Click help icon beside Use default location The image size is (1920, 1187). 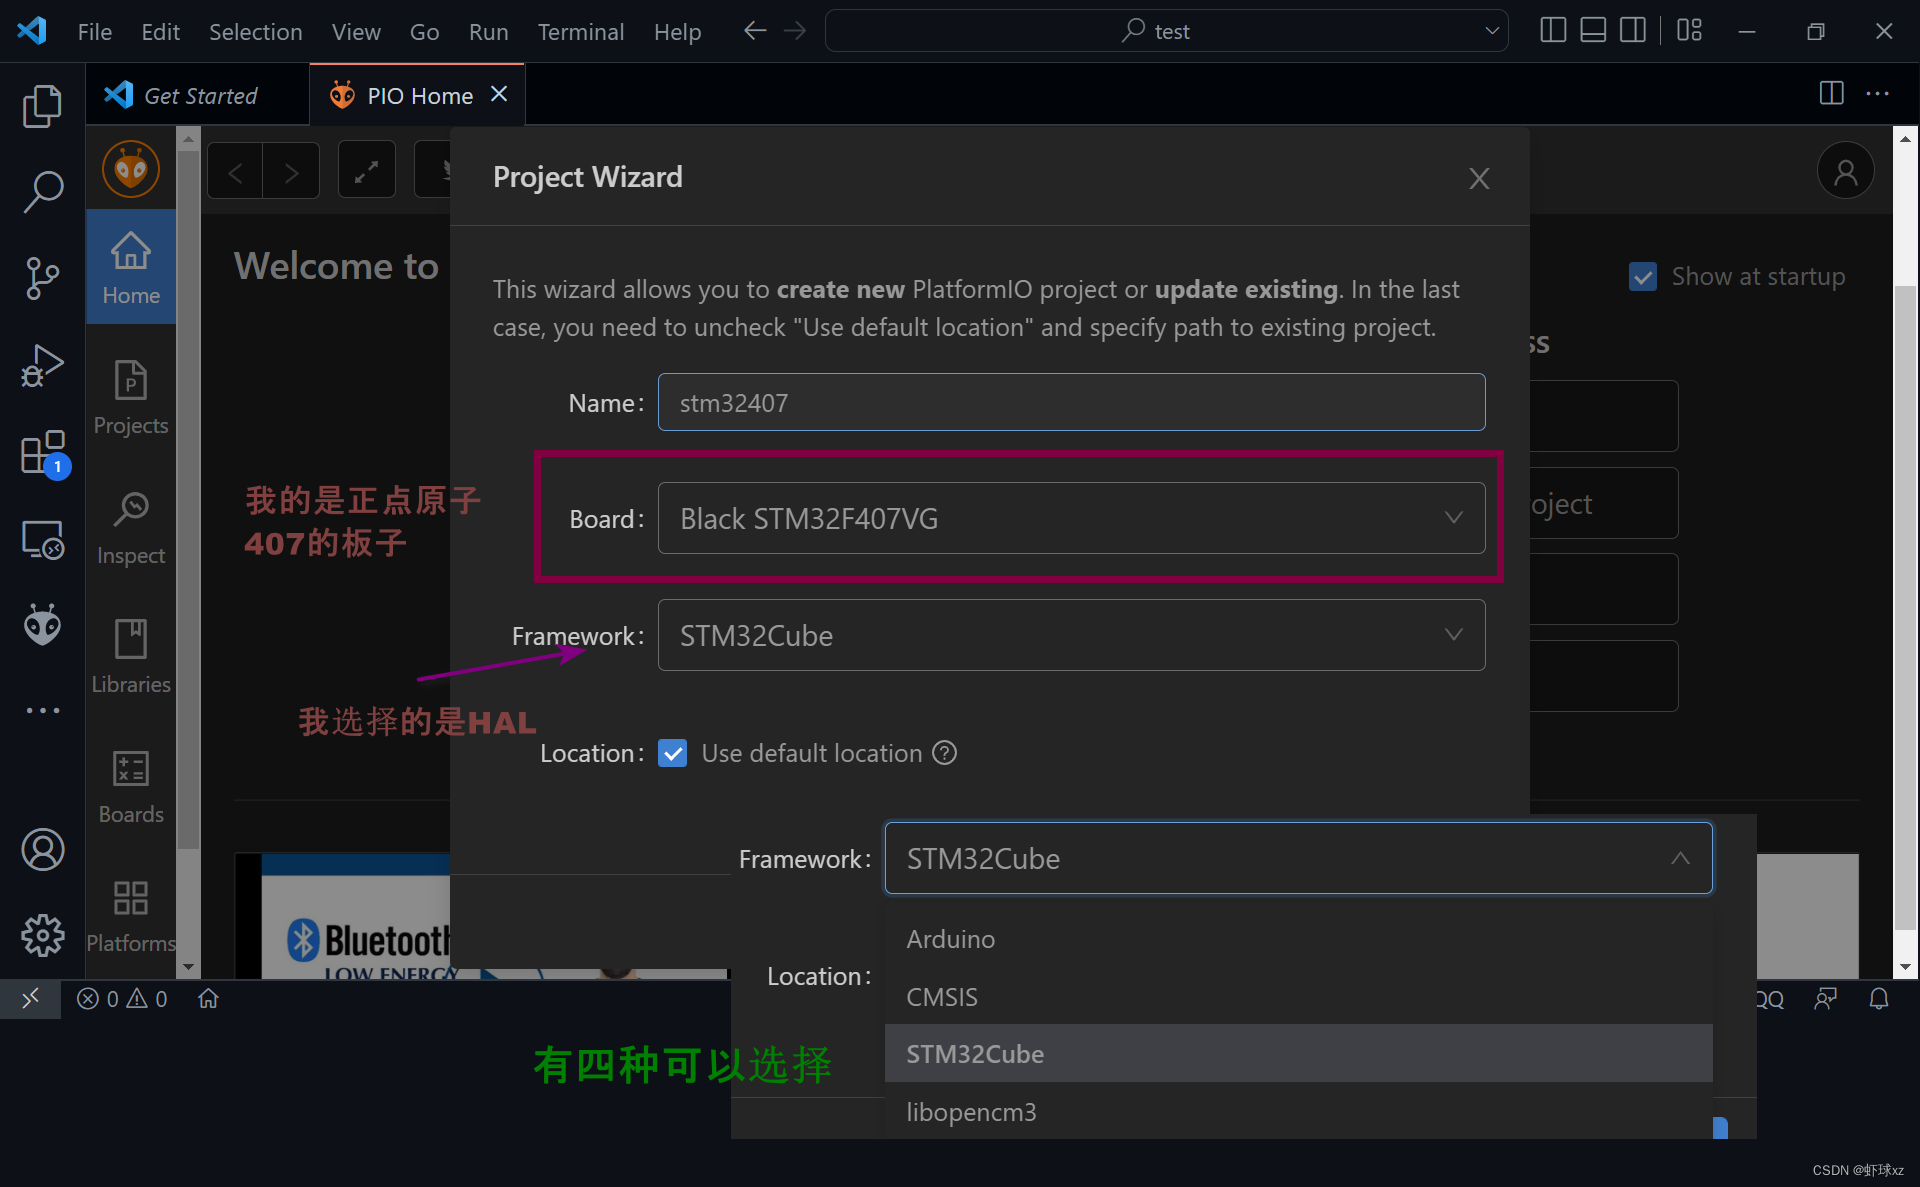(x=944, y=753)
